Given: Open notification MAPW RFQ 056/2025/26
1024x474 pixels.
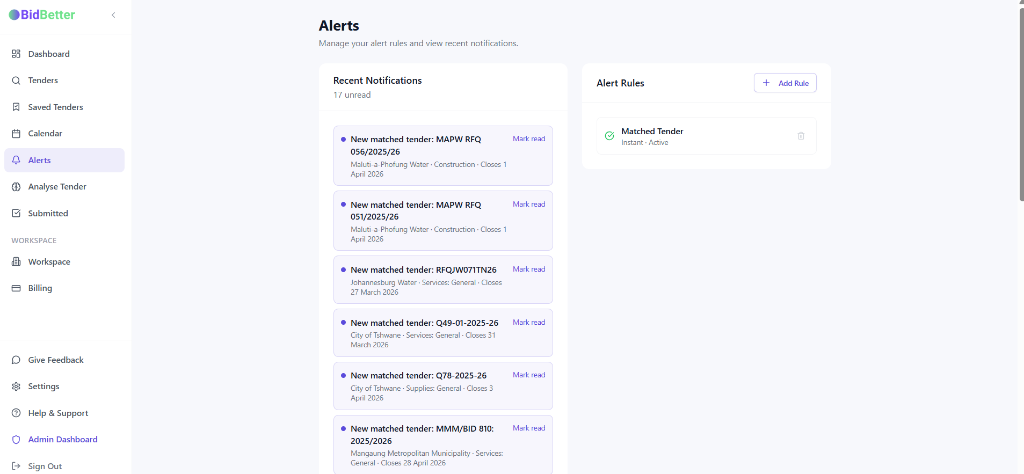Looking at the screenshot, I should [x=443, y=156].
